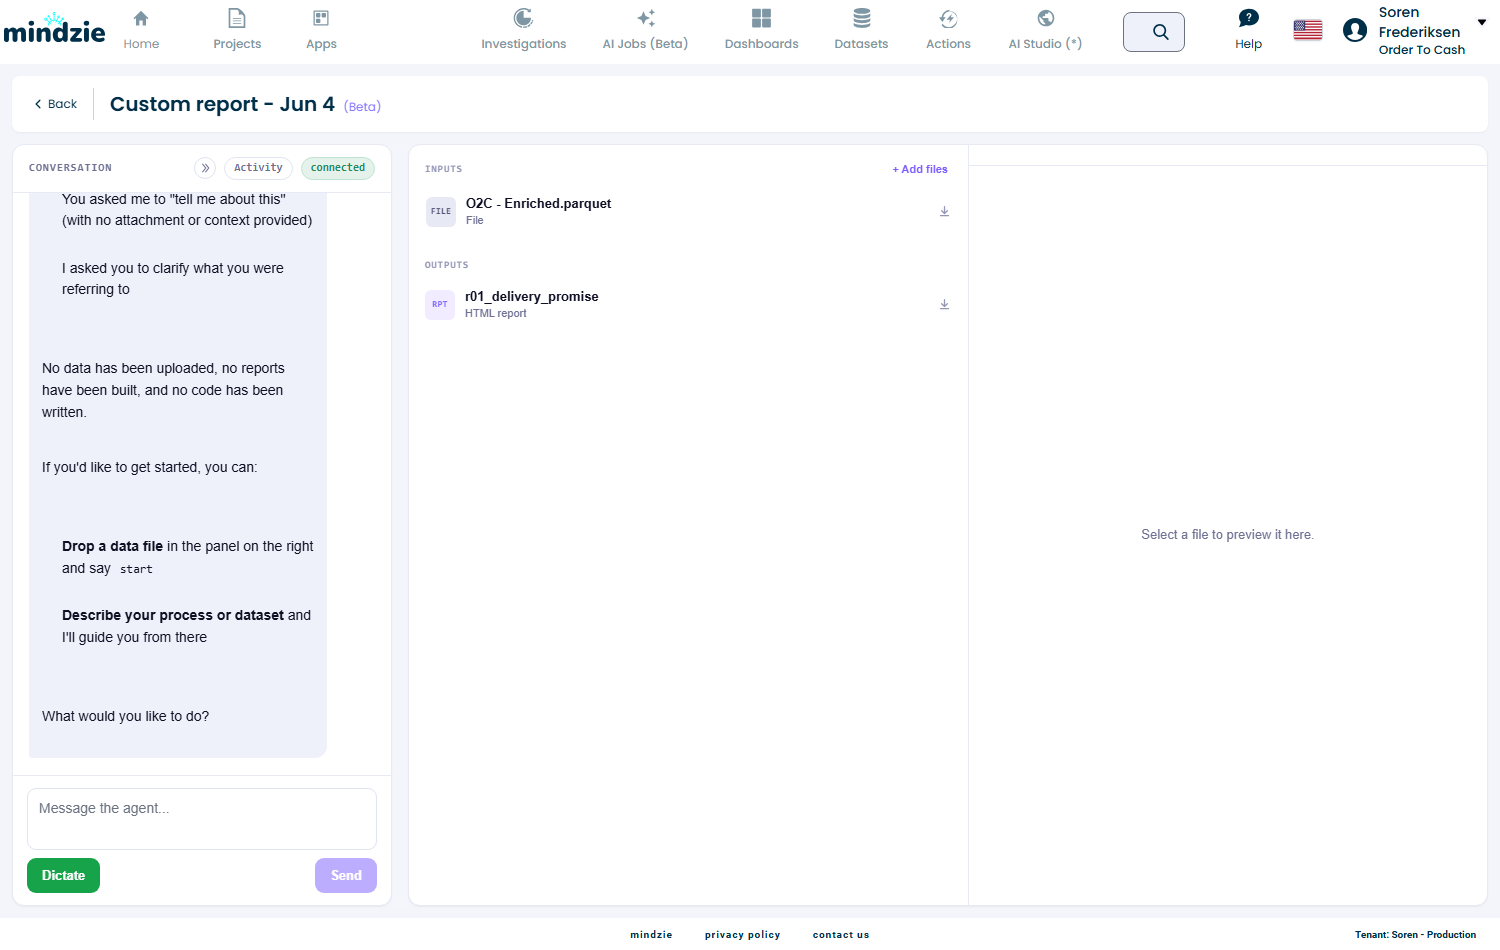Navigate to Dashboards

click(x=761, y=30)
